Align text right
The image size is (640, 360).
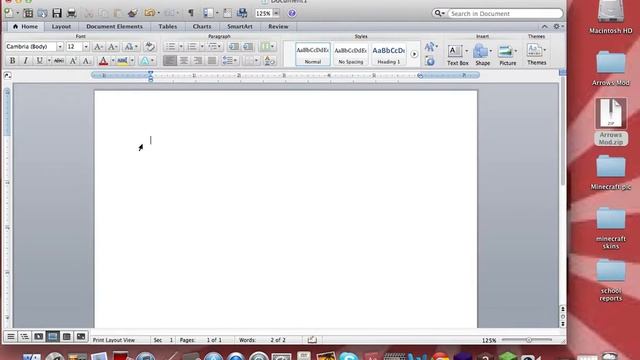coord(198,61)
